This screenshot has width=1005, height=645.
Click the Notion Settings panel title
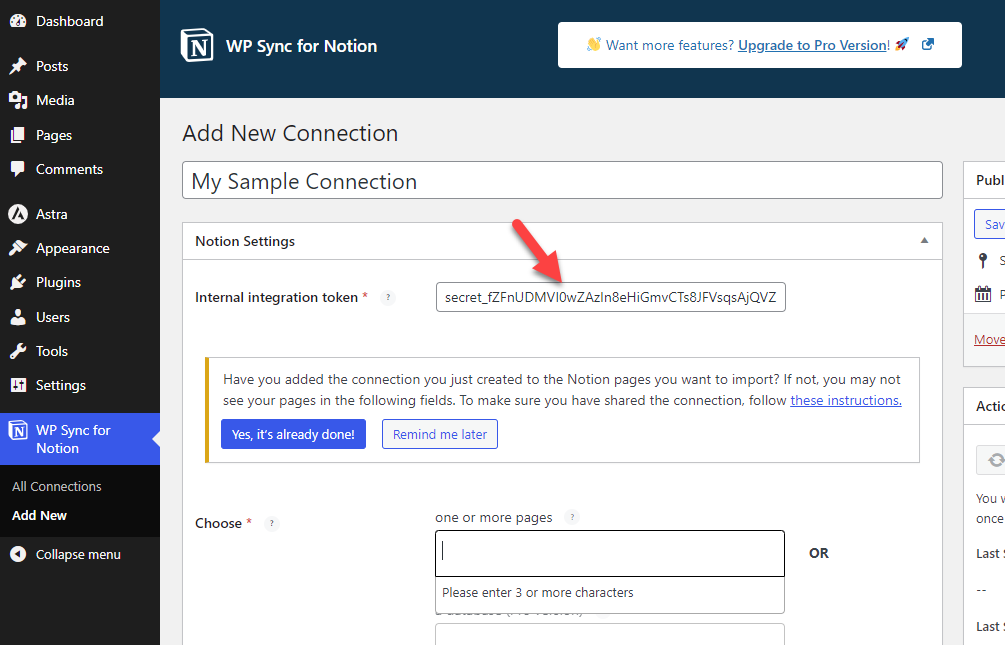245,241
